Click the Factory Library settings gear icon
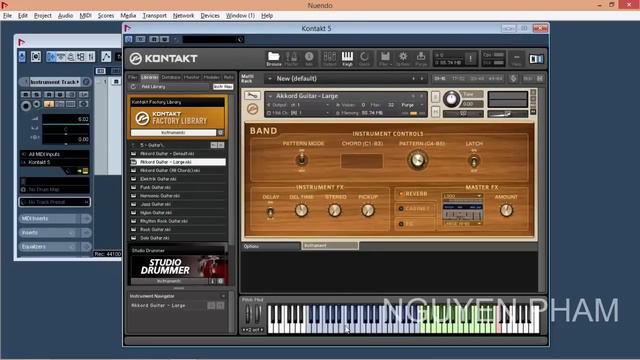Image resolution: width=640 pixels, height=360 pixels. (220, 133)
